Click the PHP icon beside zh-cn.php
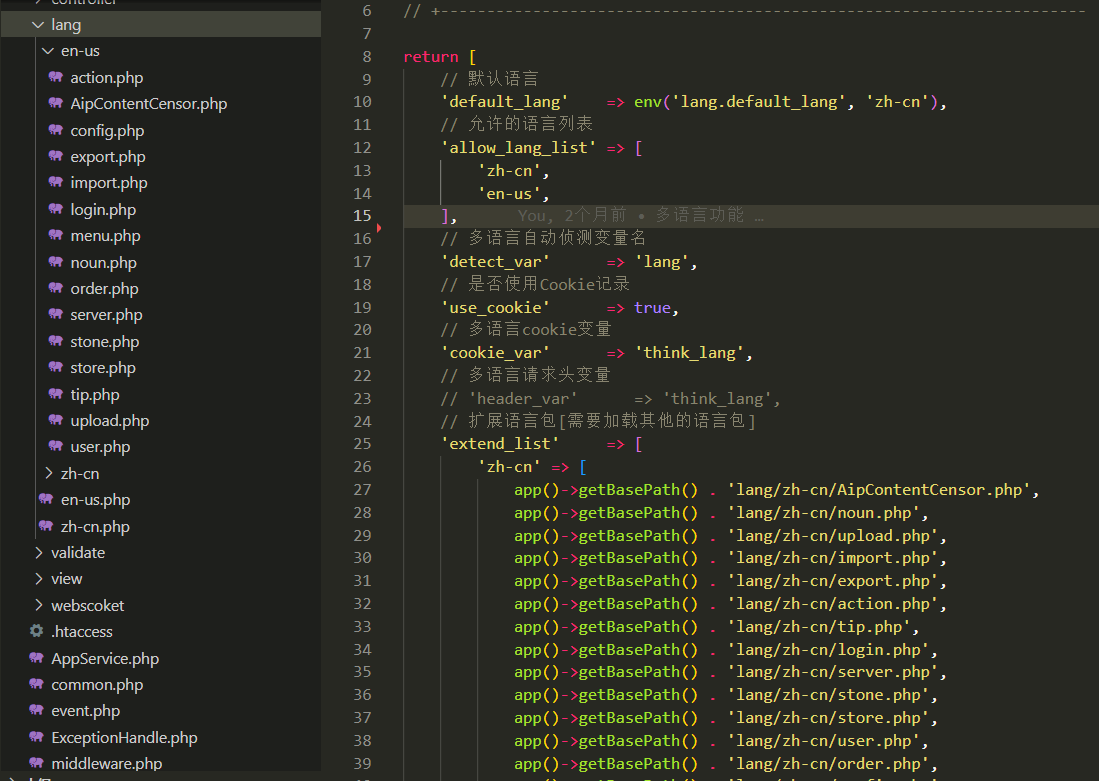 [x=46, y=526]
